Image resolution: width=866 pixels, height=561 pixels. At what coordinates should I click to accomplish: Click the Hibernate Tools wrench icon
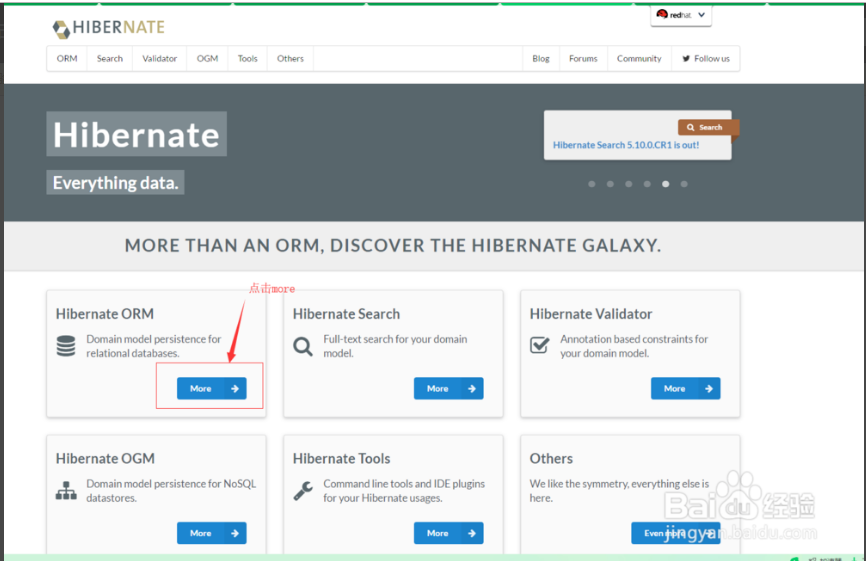pyautogui.click(x=303, y=490)
